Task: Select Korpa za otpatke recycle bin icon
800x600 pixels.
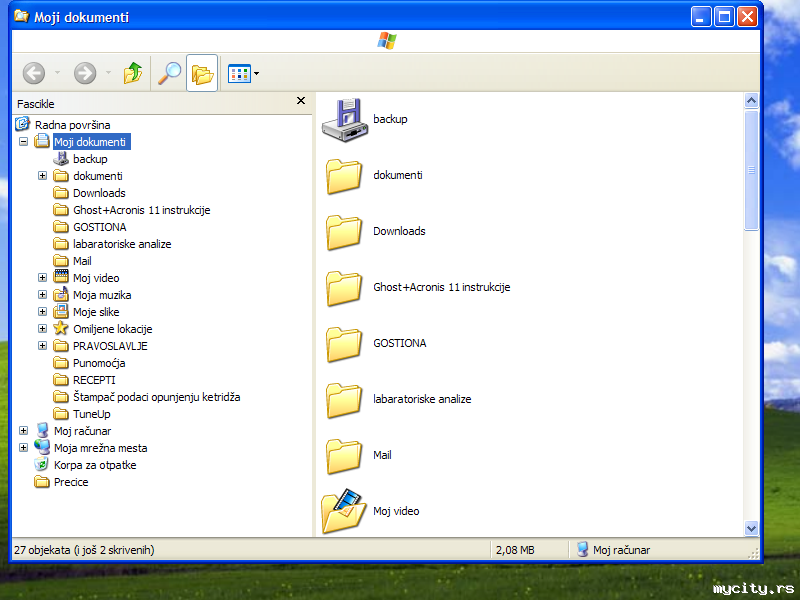Action: [x=41, y=464]
